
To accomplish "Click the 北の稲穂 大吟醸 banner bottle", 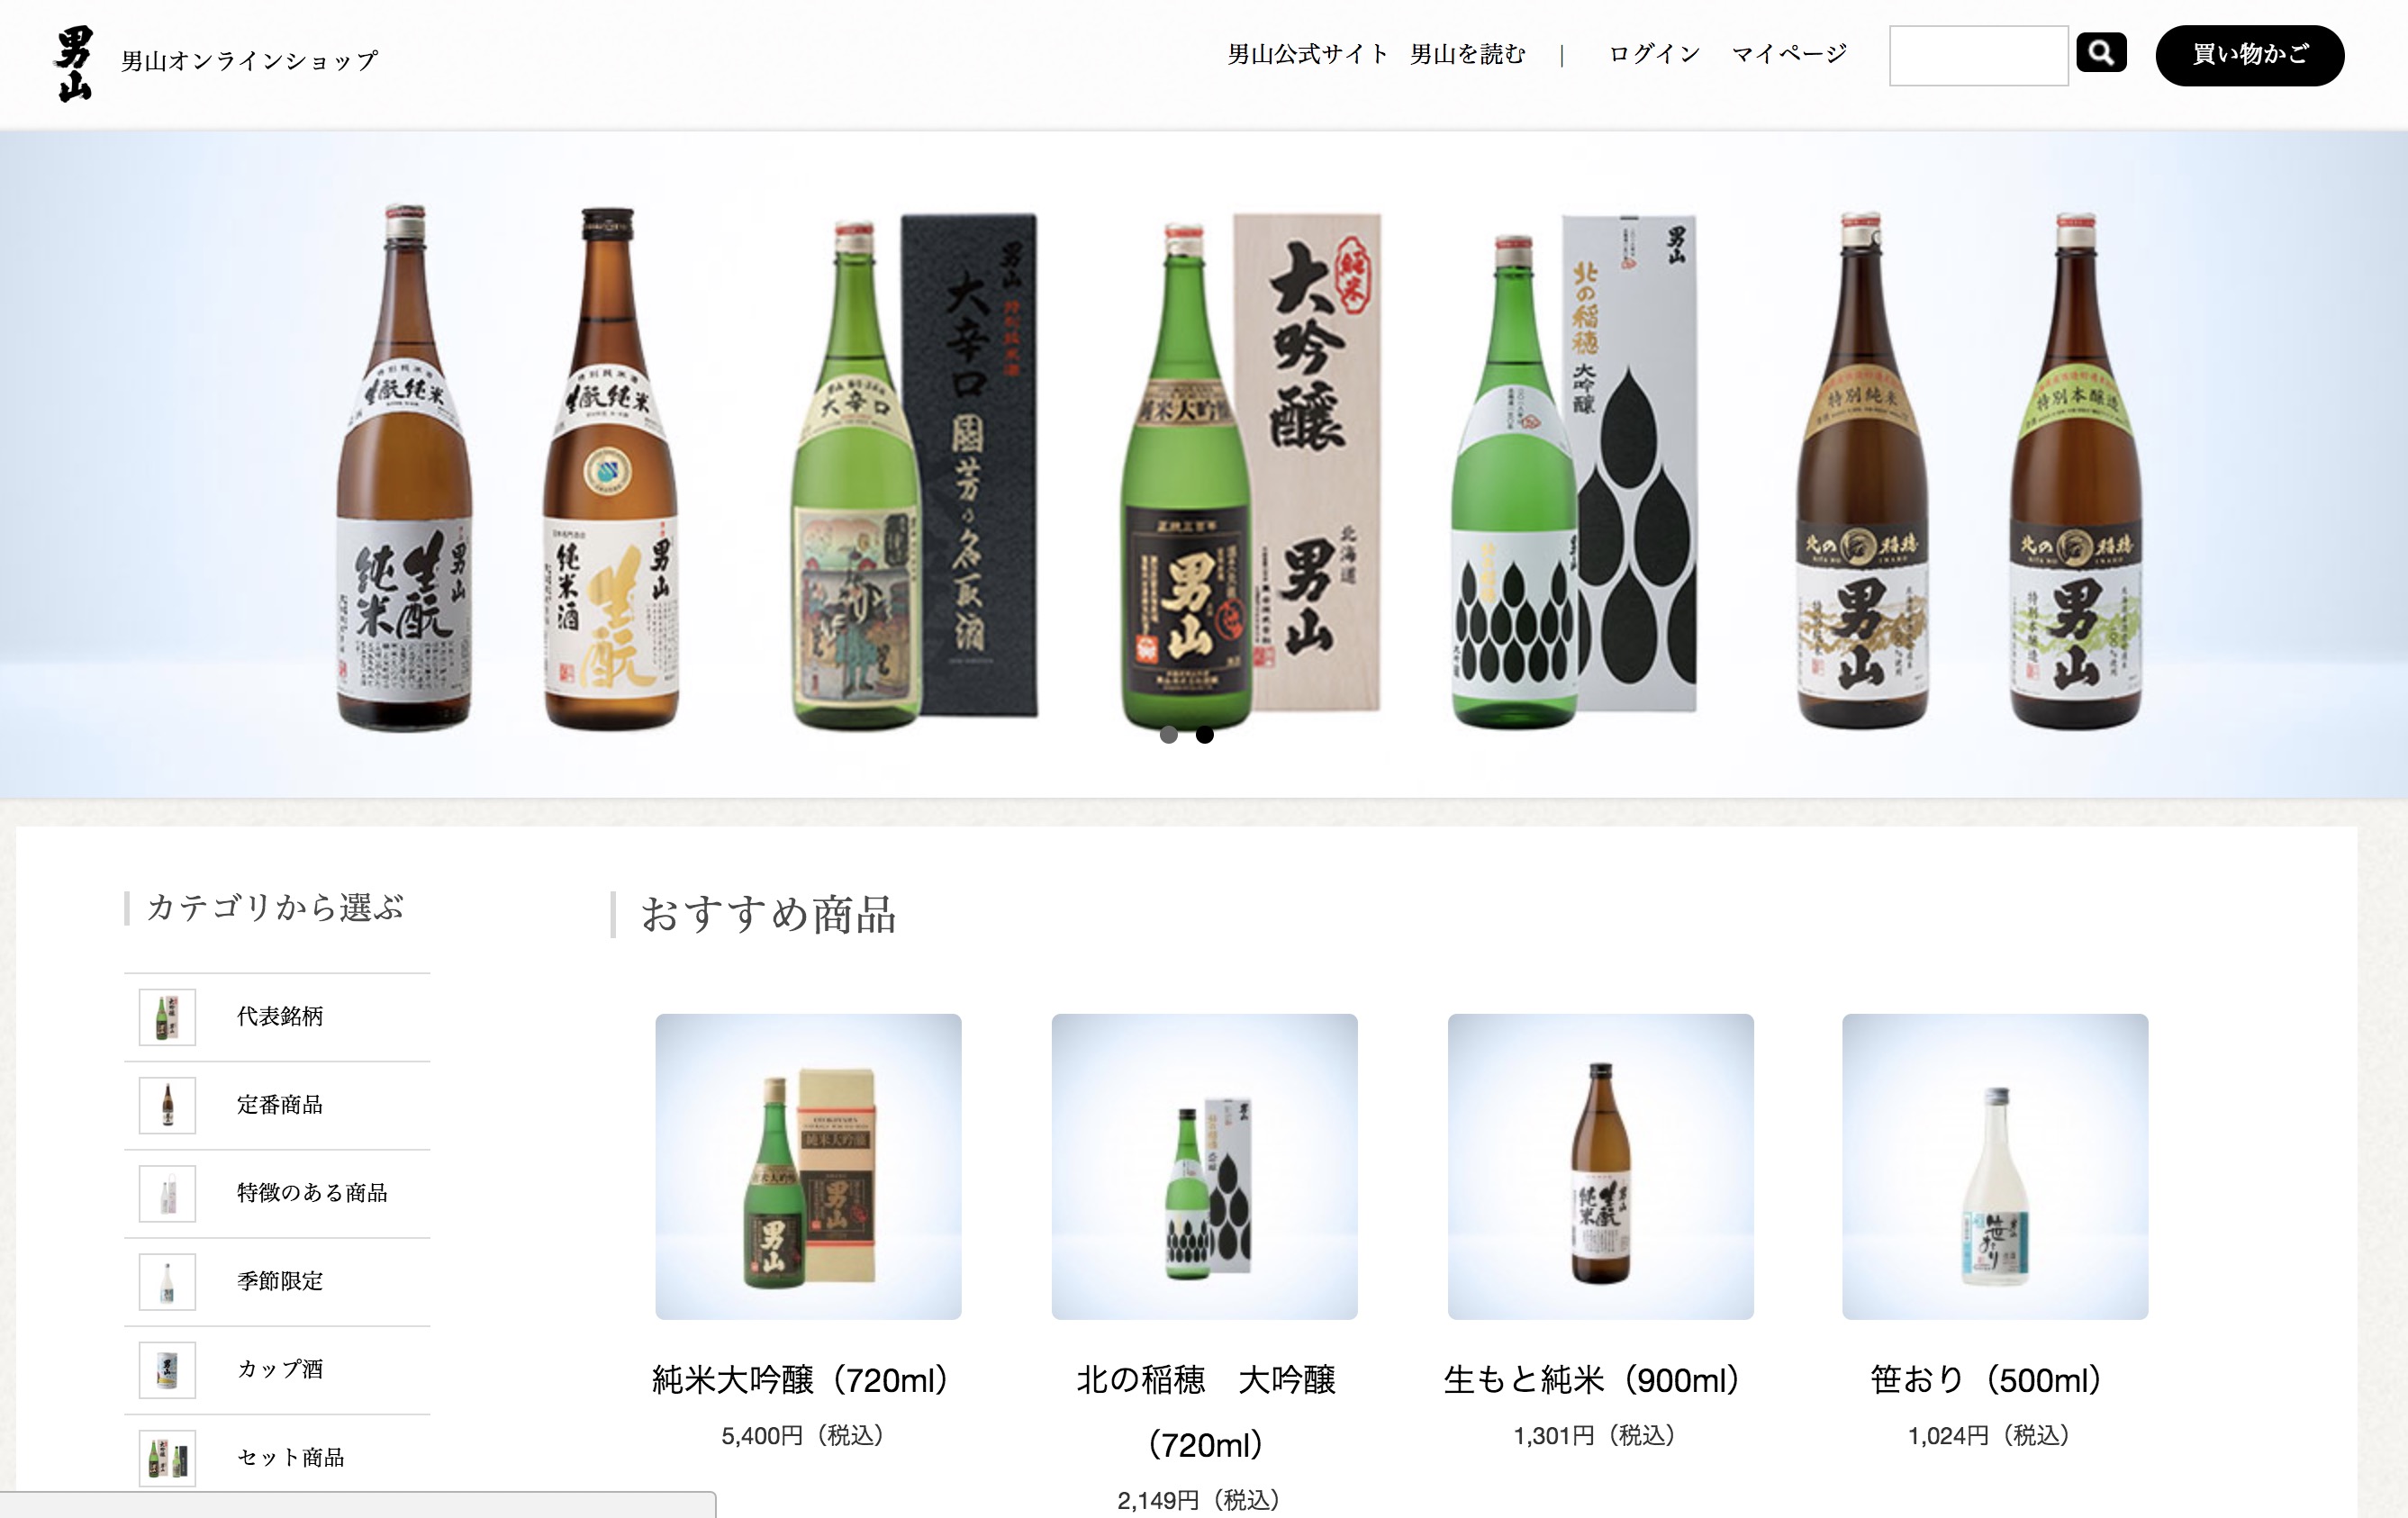I will pyautogui.click(x=1573, y=470).
